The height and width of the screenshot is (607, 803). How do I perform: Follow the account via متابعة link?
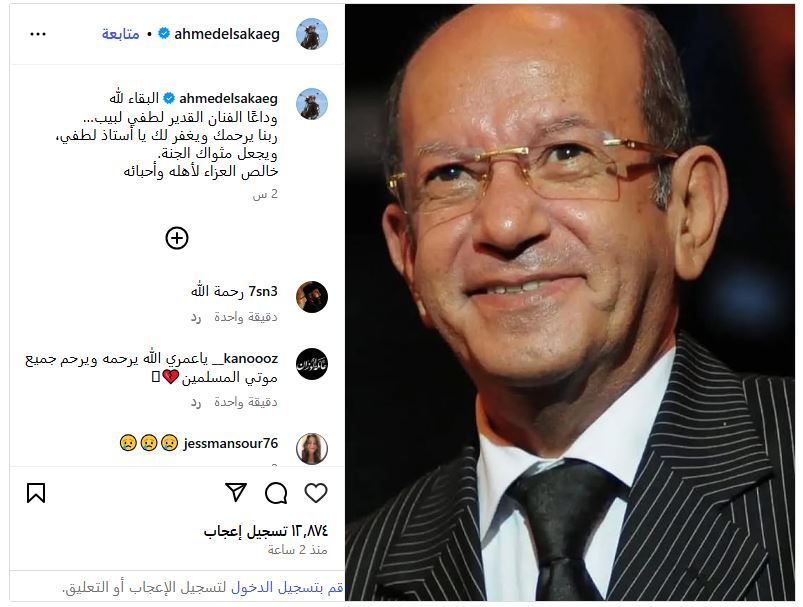pyautogui.click(x=121, y=34)
